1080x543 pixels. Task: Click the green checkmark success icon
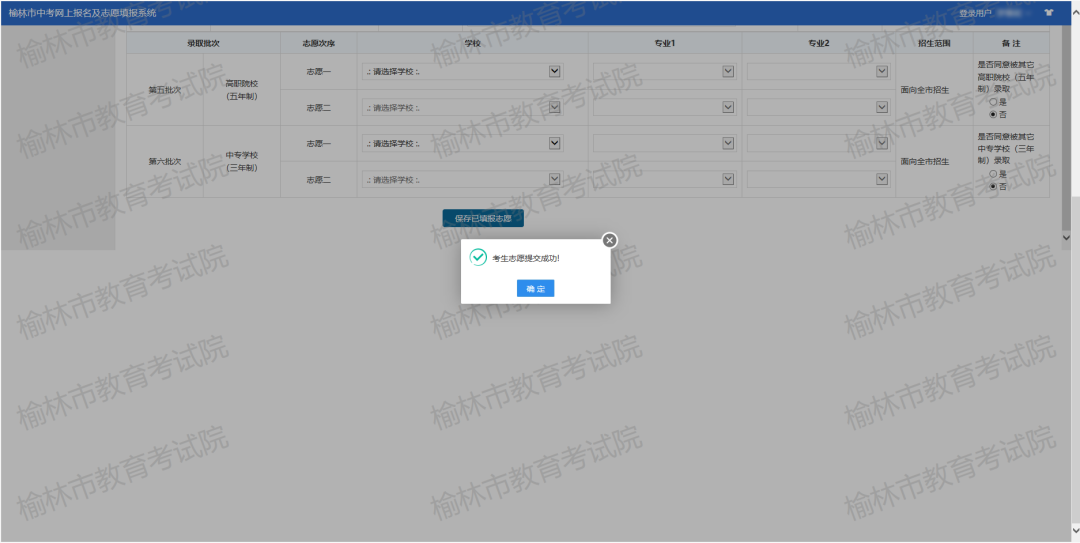[x=478, y=257]
